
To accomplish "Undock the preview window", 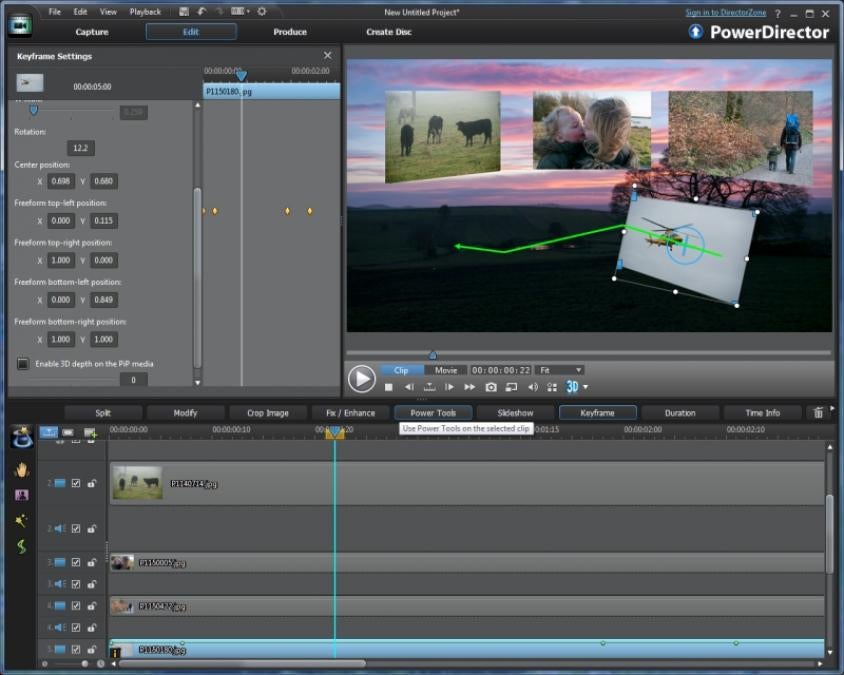I will [511, 387].
